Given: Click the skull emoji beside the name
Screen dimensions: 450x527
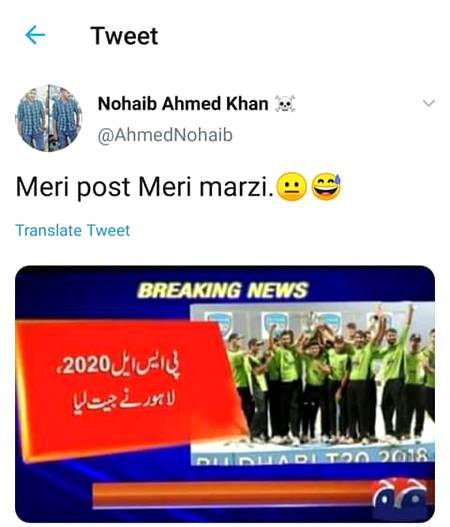Looking at the screenshot, I should pos(285,104).
